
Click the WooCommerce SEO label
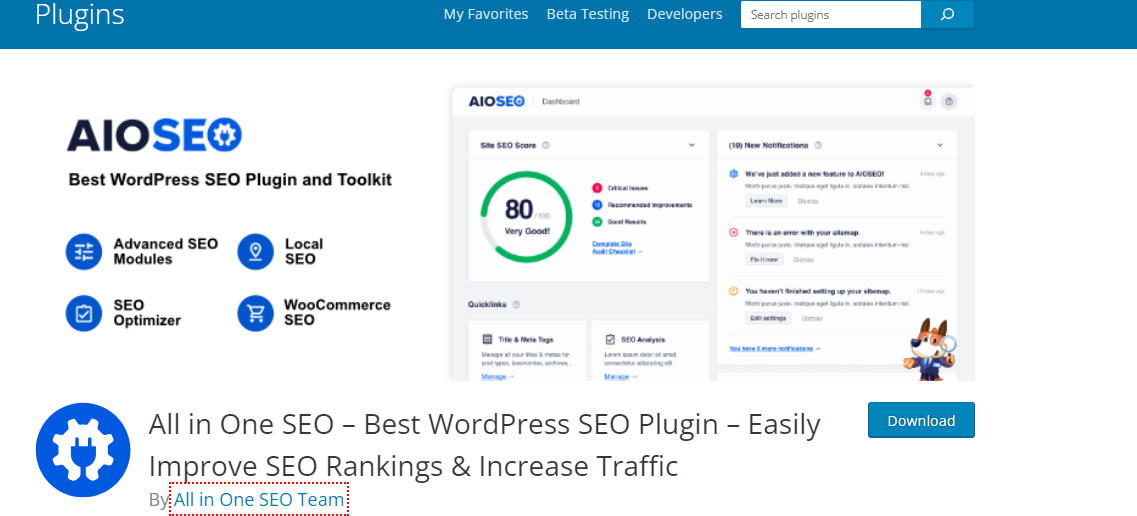tap(337, 312)
